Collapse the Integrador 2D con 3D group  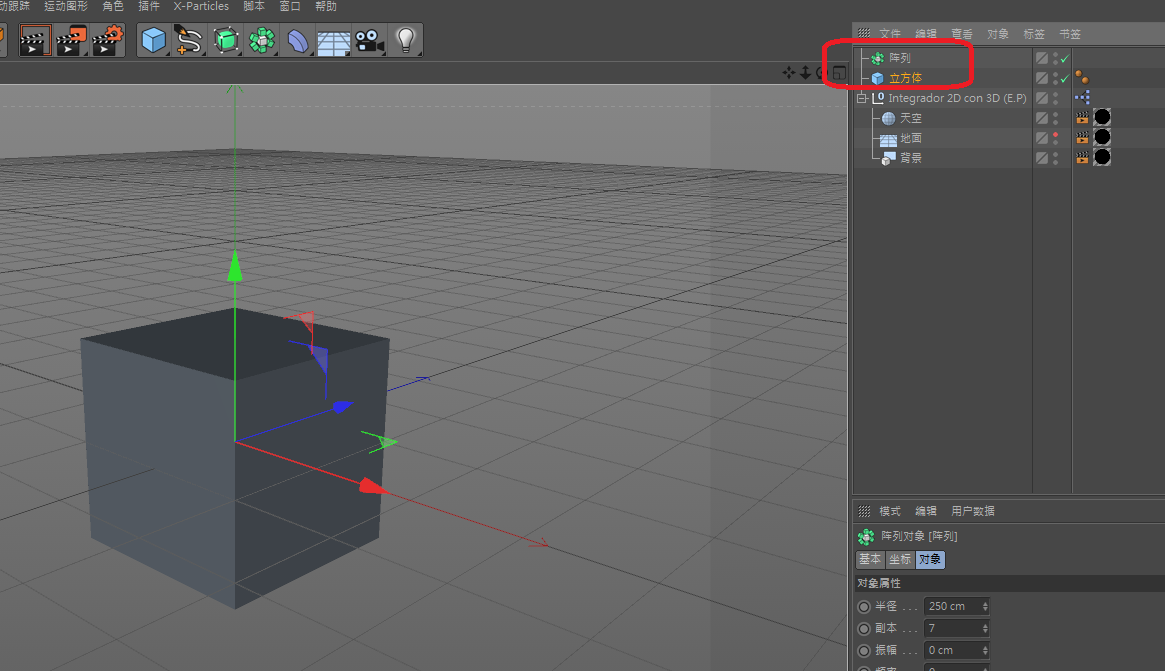pyautogui.click(x=862, y=98)
